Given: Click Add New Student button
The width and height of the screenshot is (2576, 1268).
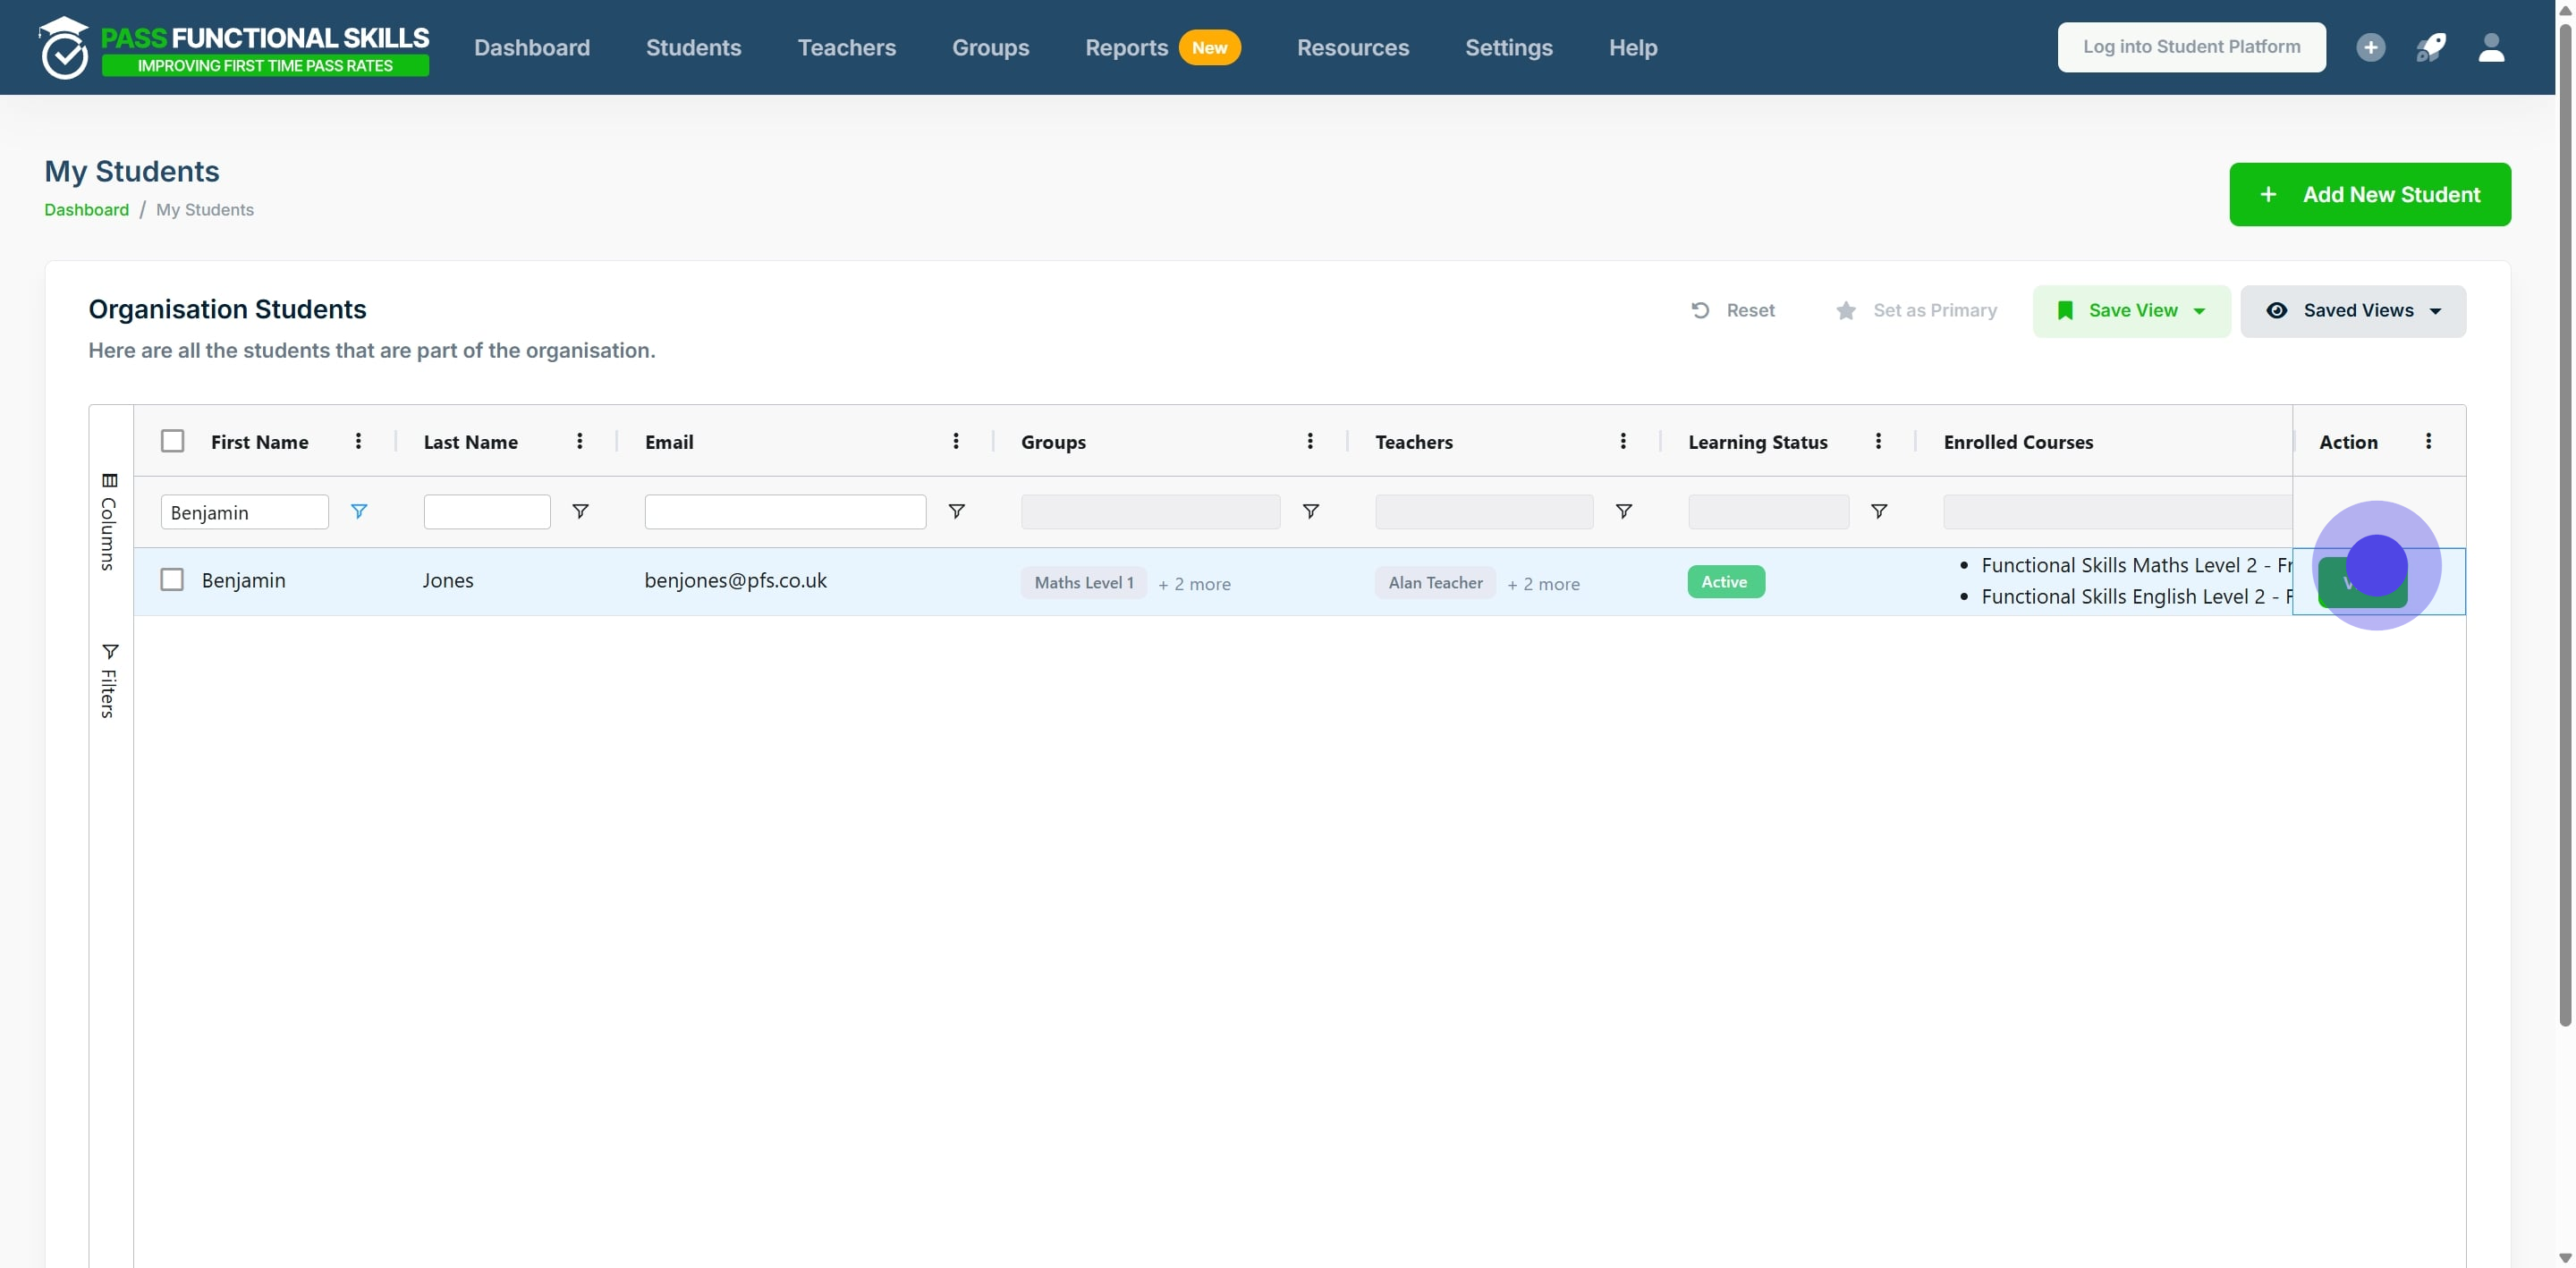Looking at the screenshot, I should pyautogui.click(x=2369, y=194).
